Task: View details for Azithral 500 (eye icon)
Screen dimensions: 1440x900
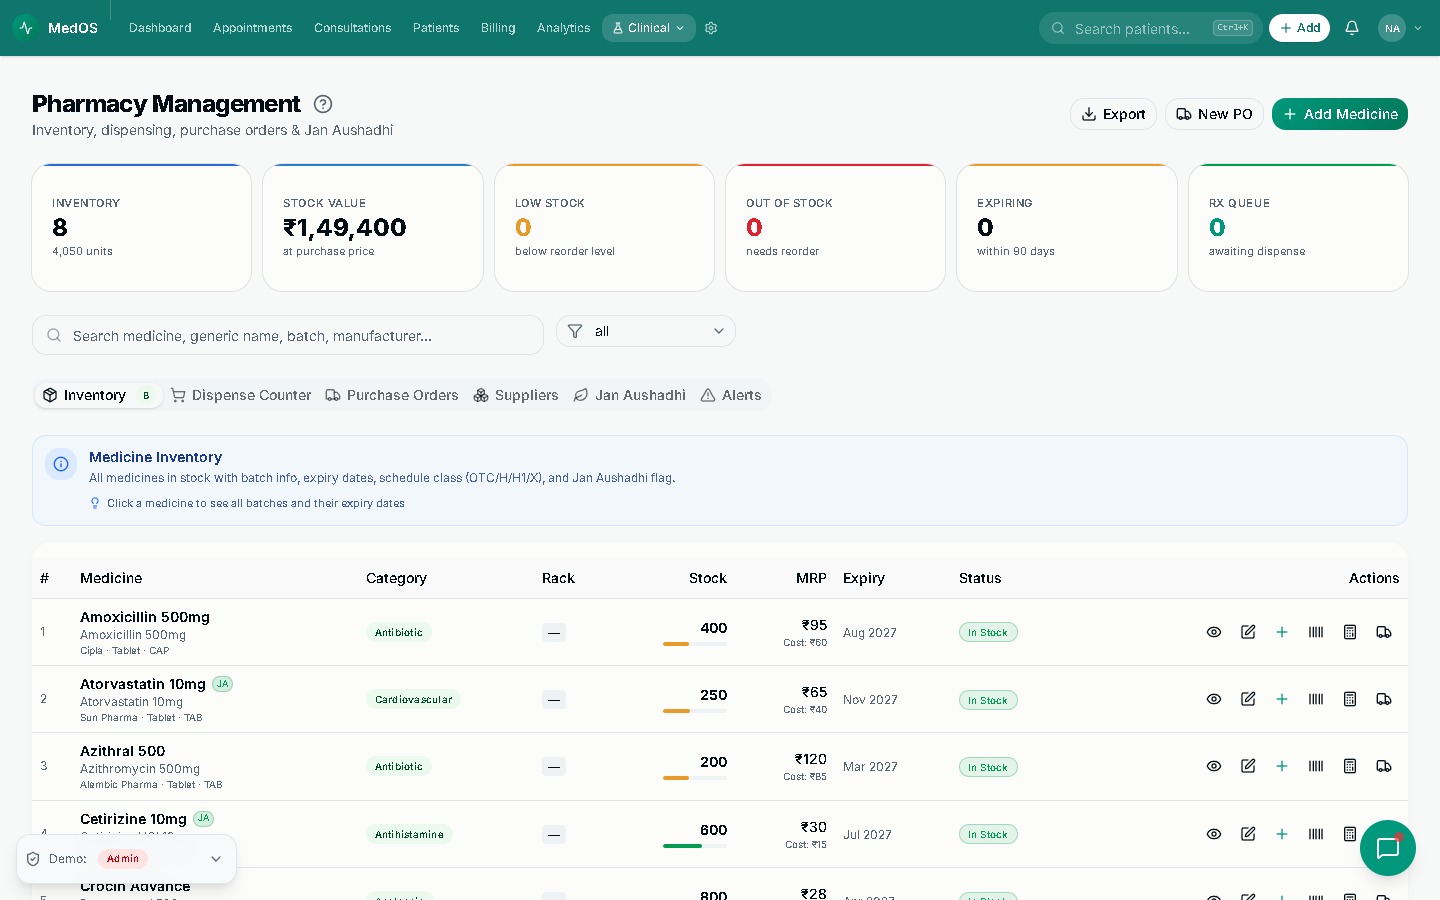Action: coord(1214,766)
